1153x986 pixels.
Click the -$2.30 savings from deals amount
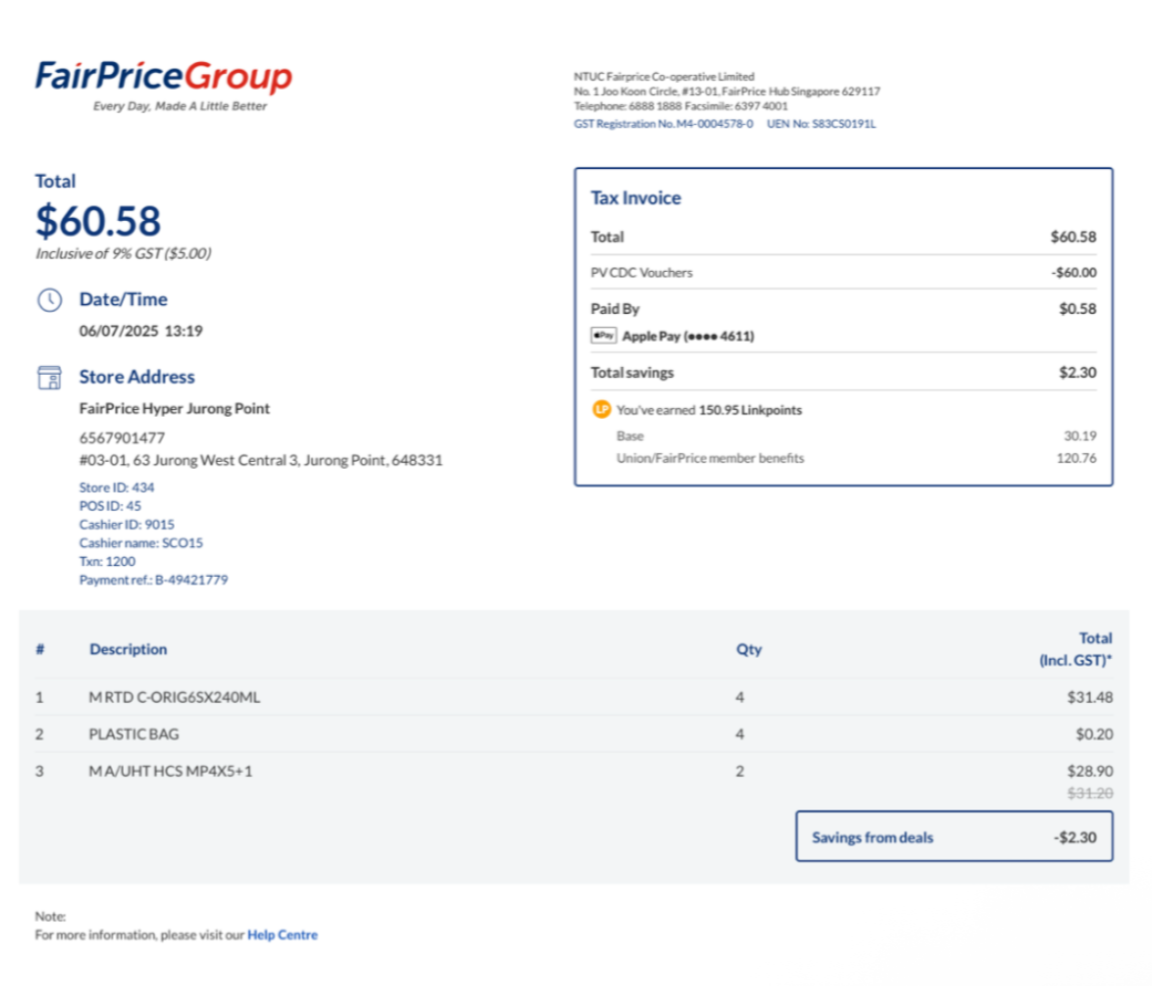click(x=1075, y=837)
